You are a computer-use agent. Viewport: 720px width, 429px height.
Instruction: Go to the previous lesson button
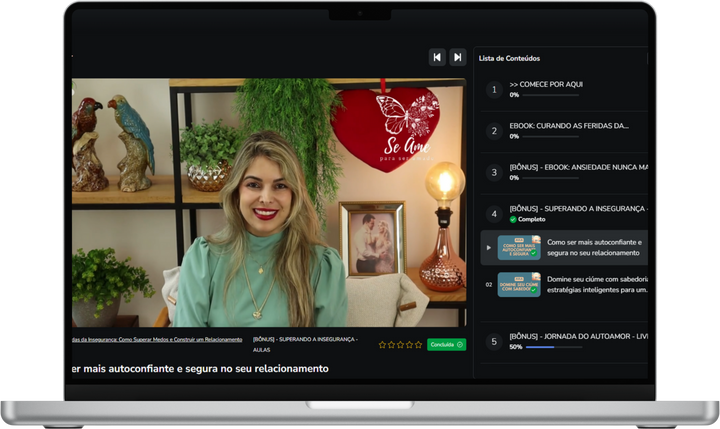tap(437, 57)
